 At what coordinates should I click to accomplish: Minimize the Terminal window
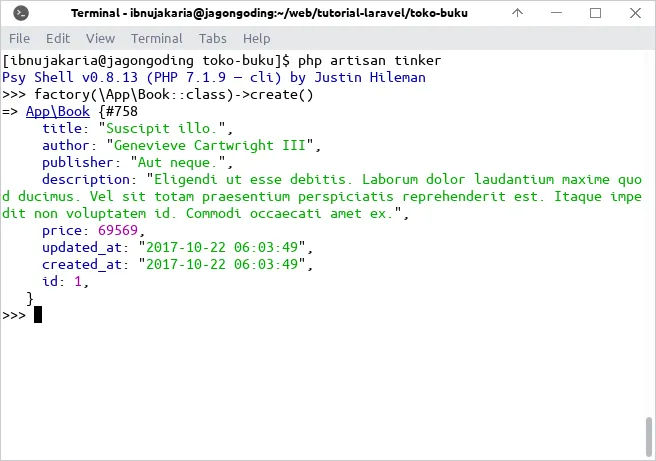pos(556,13)
